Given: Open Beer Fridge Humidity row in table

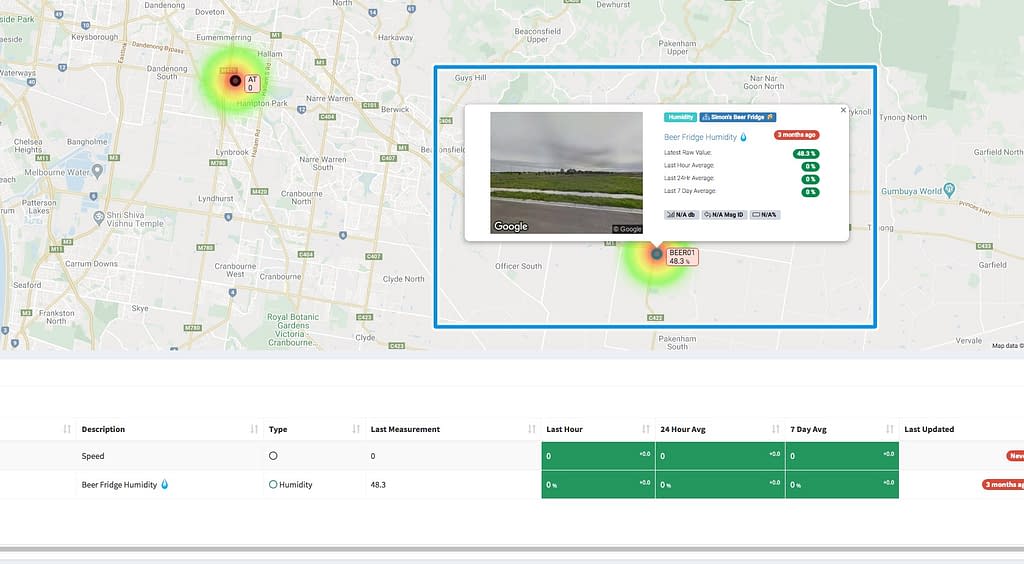Looking at the screenshot, I should [119, 485].
